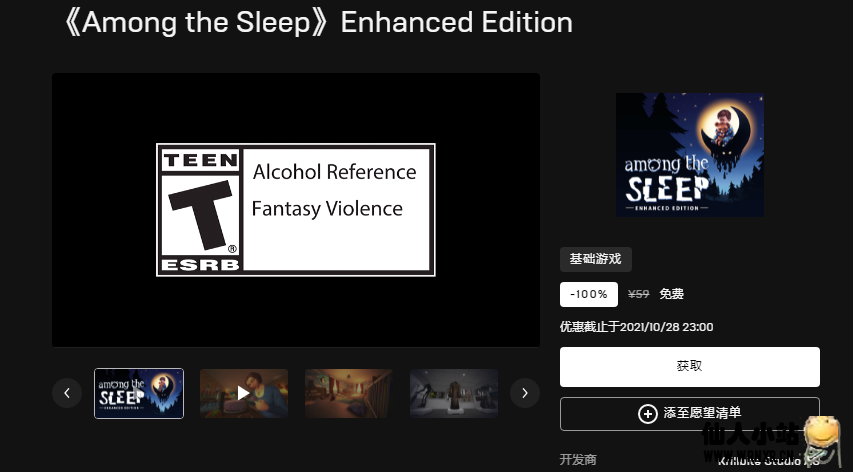This screenshot has height=472, width=853.
Task: Click the plus circle wishlist icon
Action: pyautogui.click(x=647, y=414)
